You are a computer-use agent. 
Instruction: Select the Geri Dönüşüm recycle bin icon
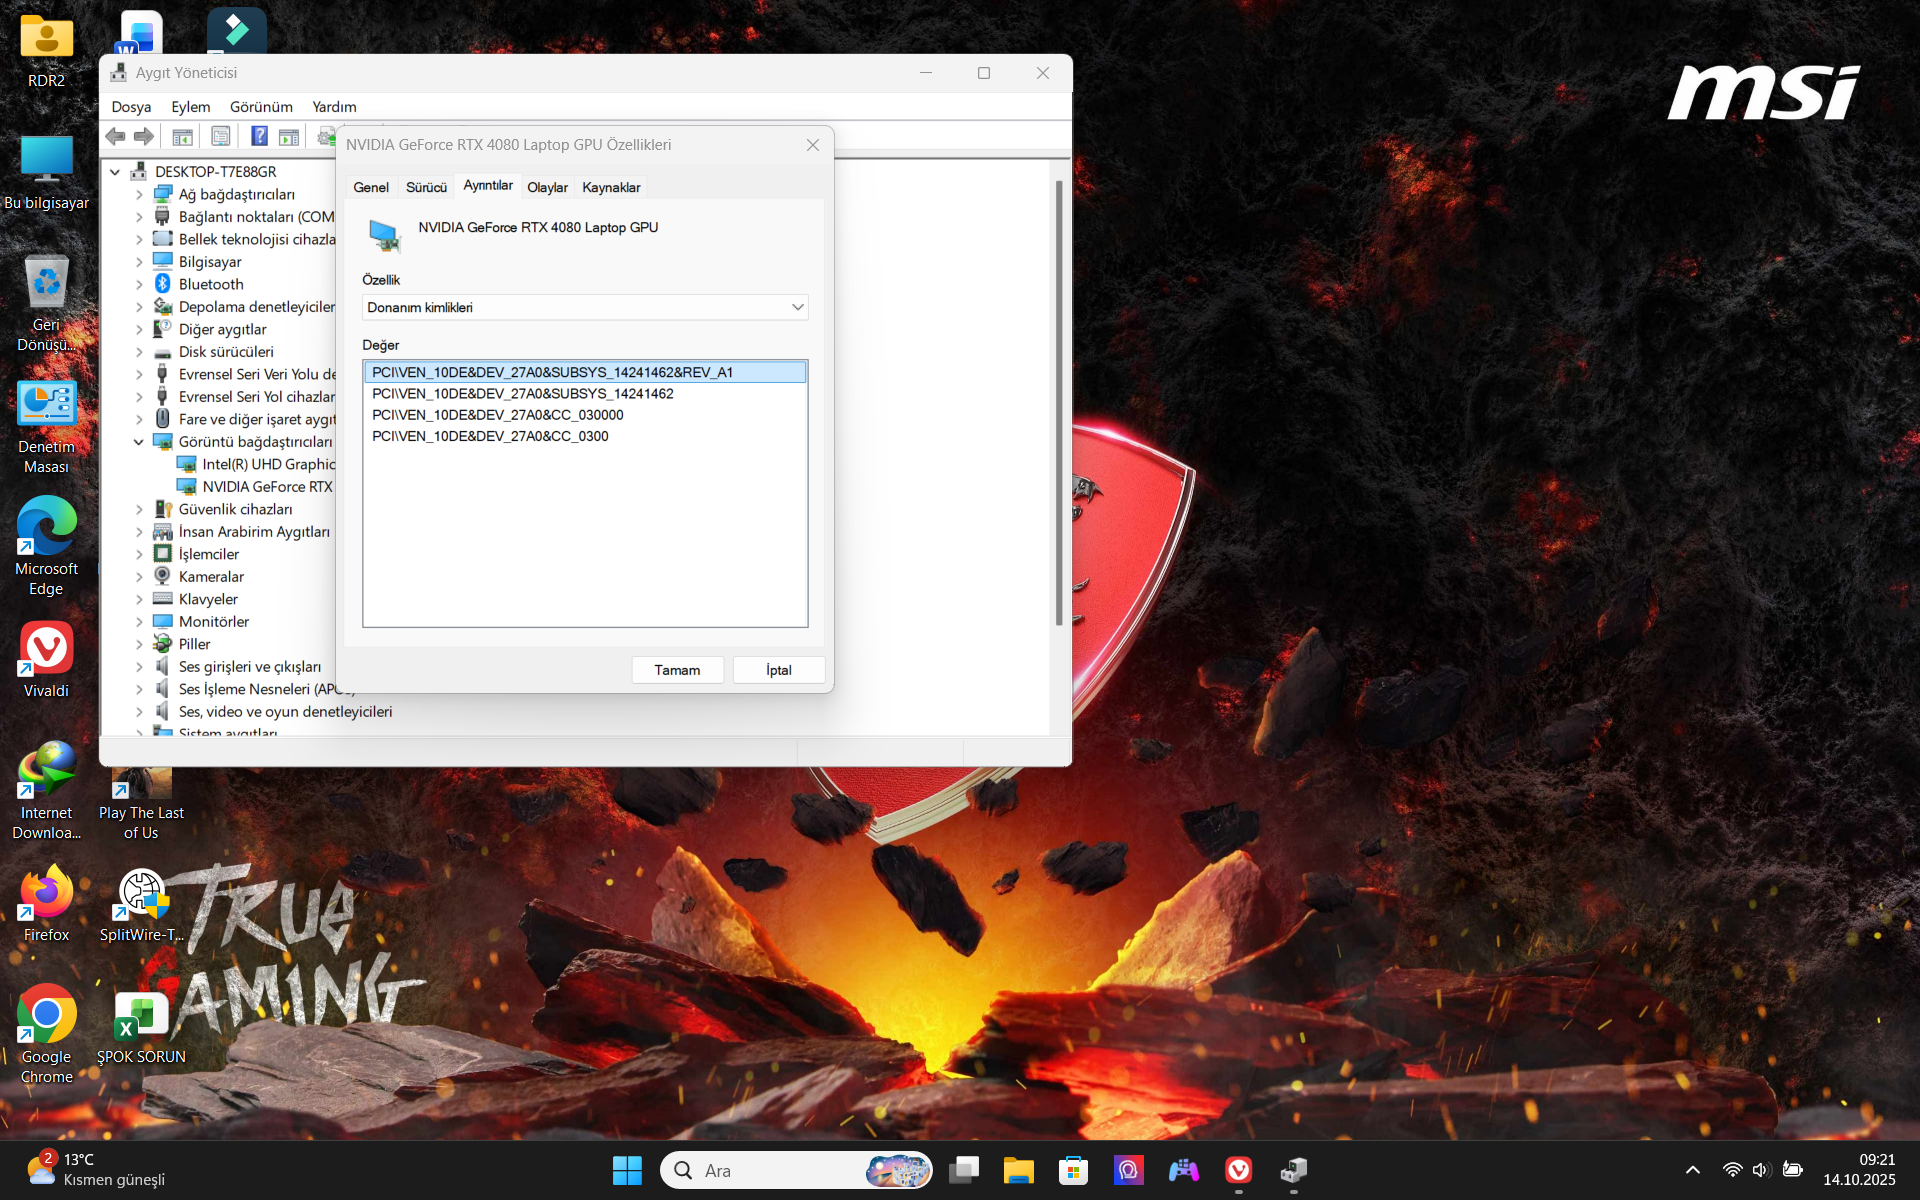[46, 303]
